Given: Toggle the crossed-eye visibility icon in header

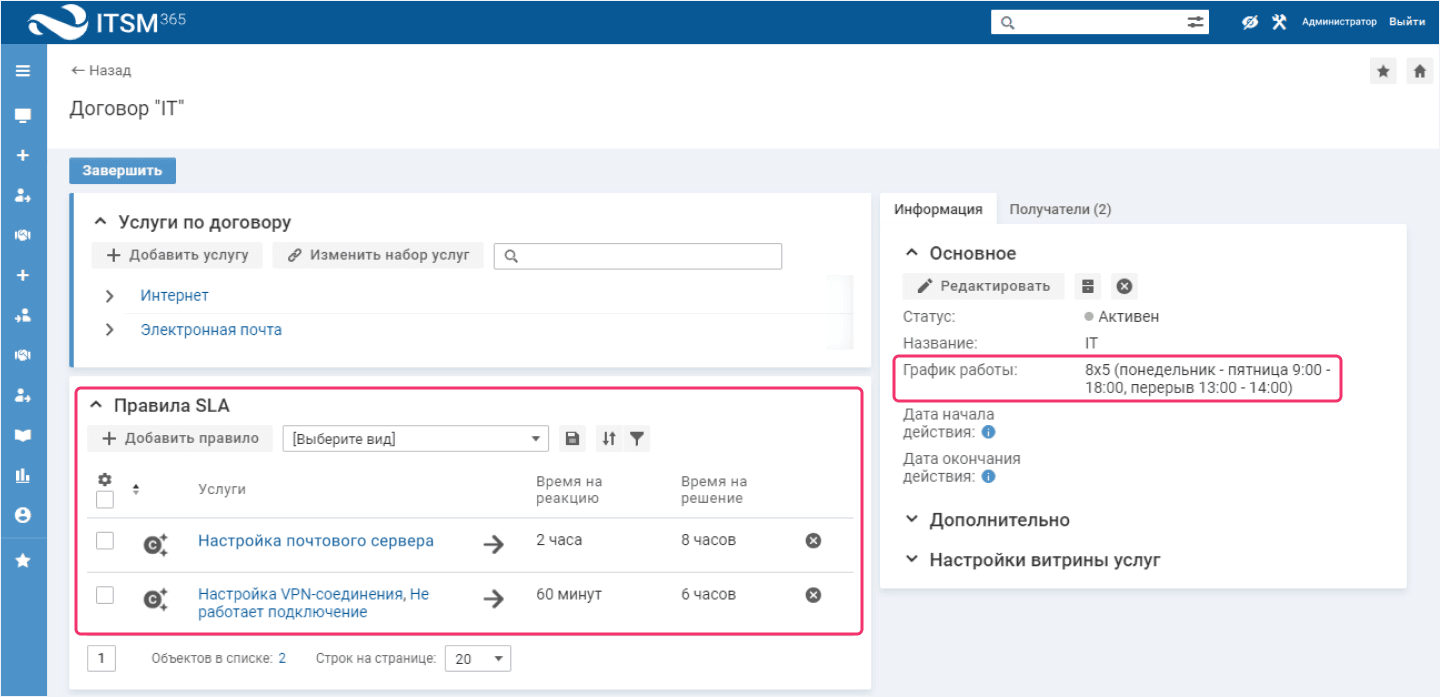Looking at the screenshot, I should (x=1250, y=22).
